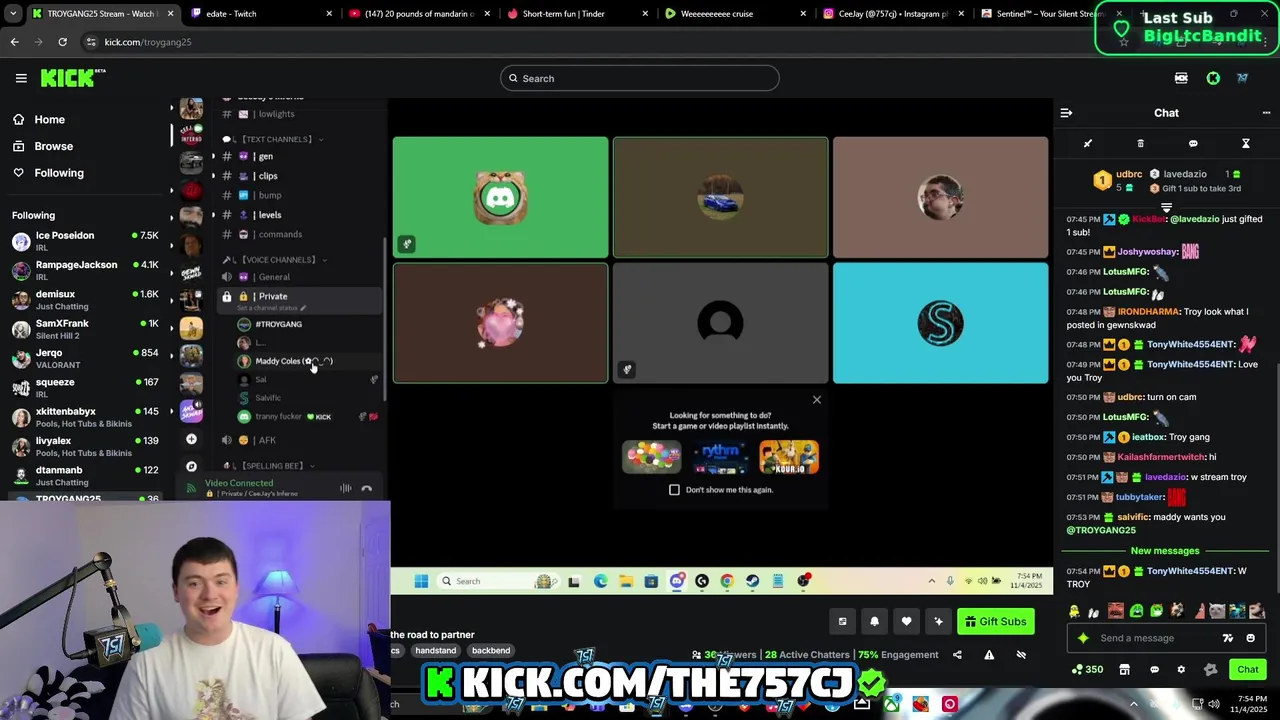Screen dimensions: 1280x720
Task: Switch to the Short-term fun Tinder tab
Action: pos(578,14)
